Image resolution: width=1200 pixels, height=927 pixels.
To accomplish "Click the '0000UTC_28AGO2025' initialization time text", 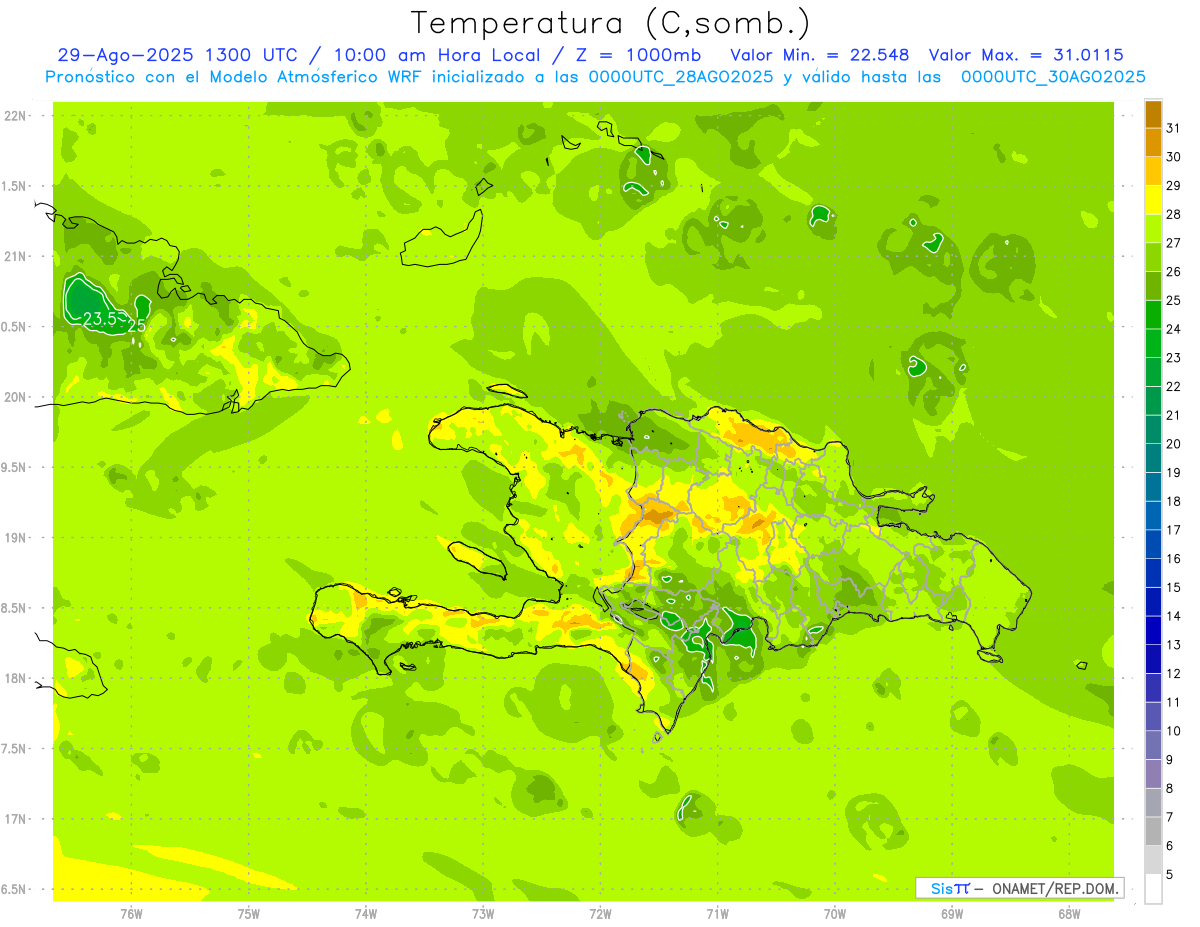I will tap(681, 77).
